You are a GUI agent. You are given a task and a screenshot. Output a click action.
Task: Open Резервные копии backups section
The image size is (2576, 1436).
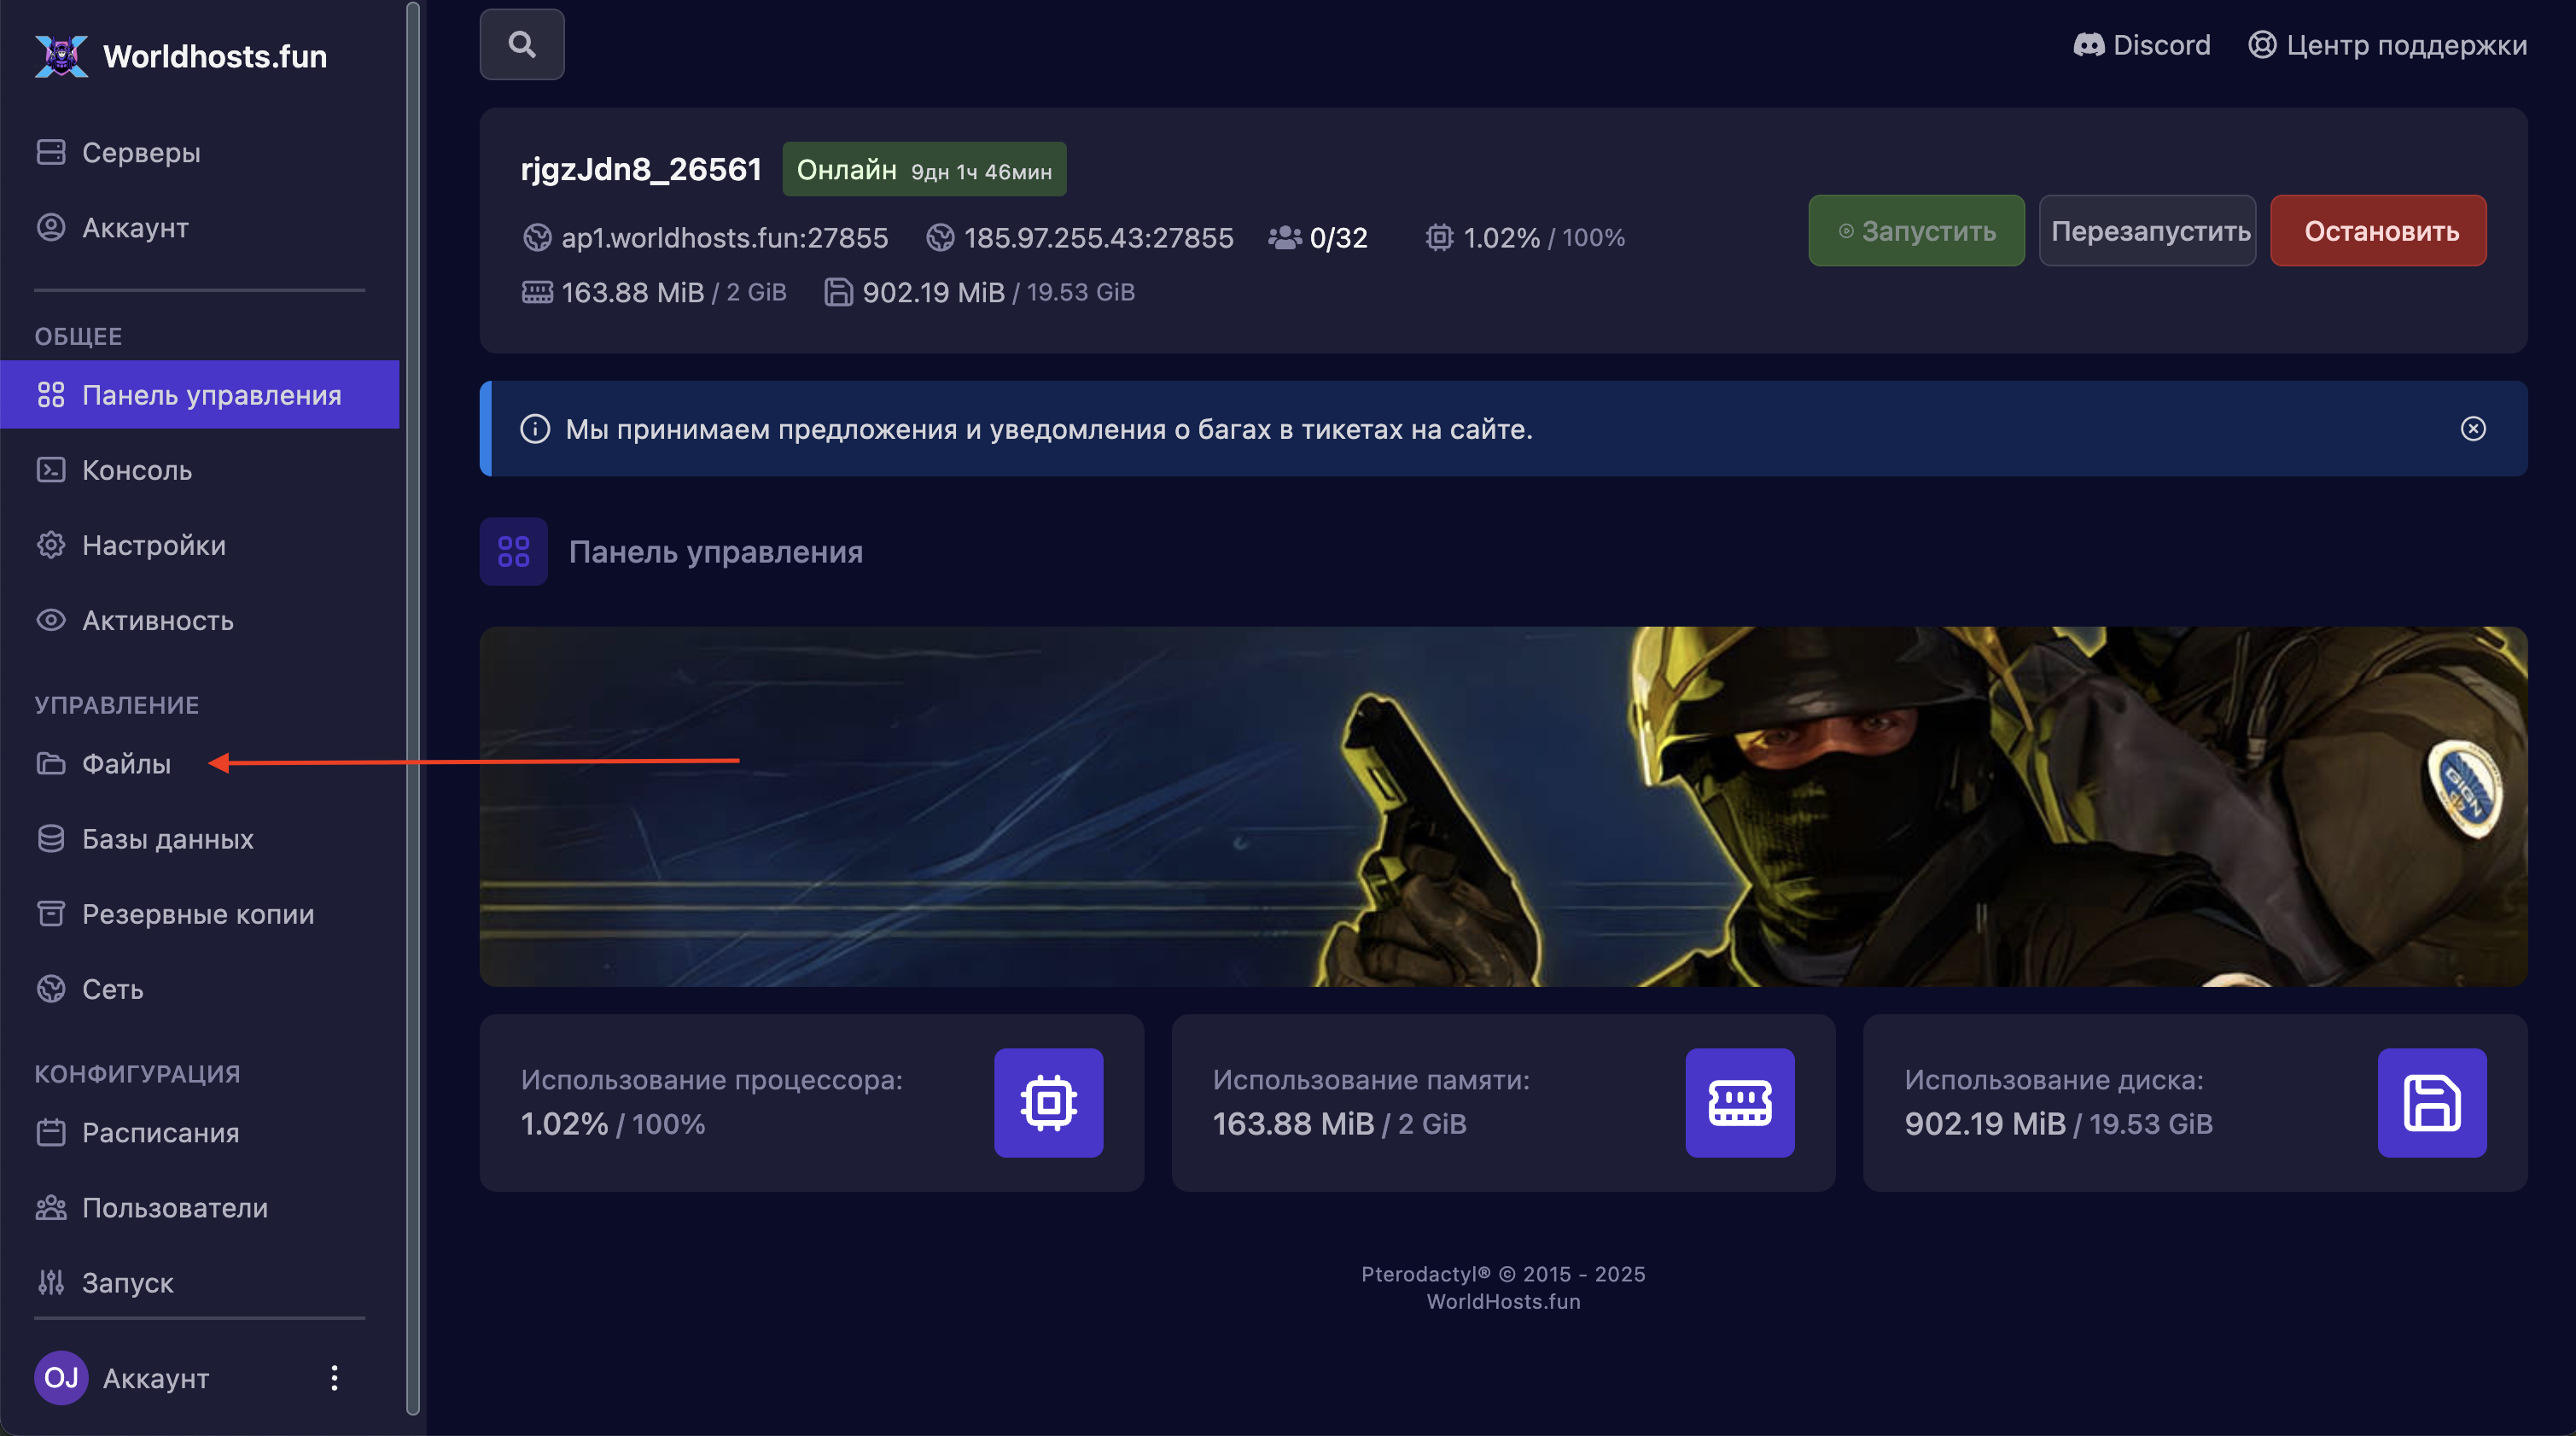pyautogui.click(x=197, y=914)
